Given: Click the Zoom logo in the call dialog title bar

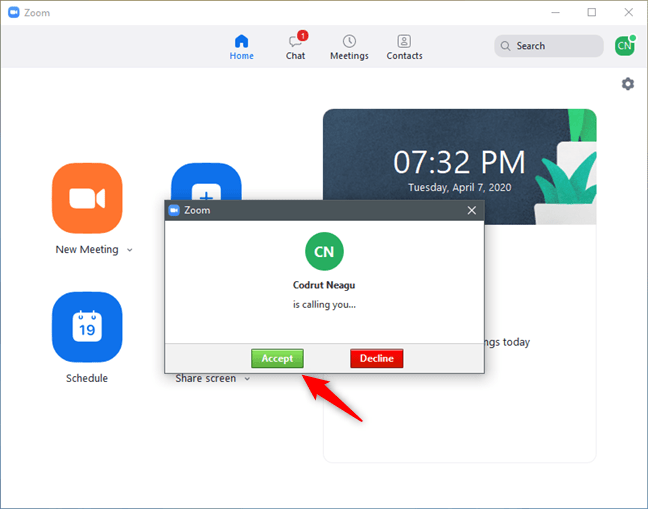Looking at the screenshot, I should coord(174,210).
